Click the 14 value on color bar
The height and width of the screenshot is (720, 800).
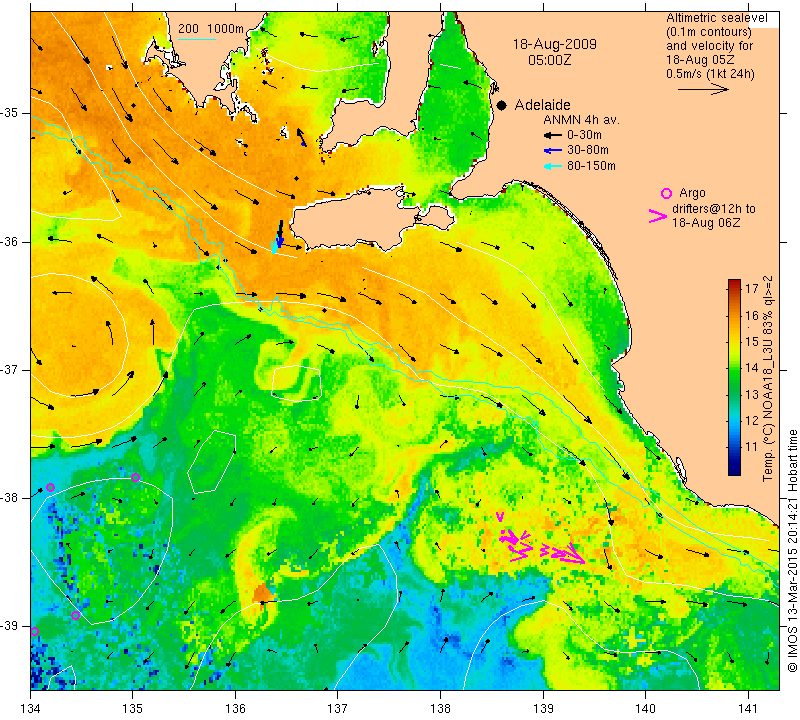point(752,367)
